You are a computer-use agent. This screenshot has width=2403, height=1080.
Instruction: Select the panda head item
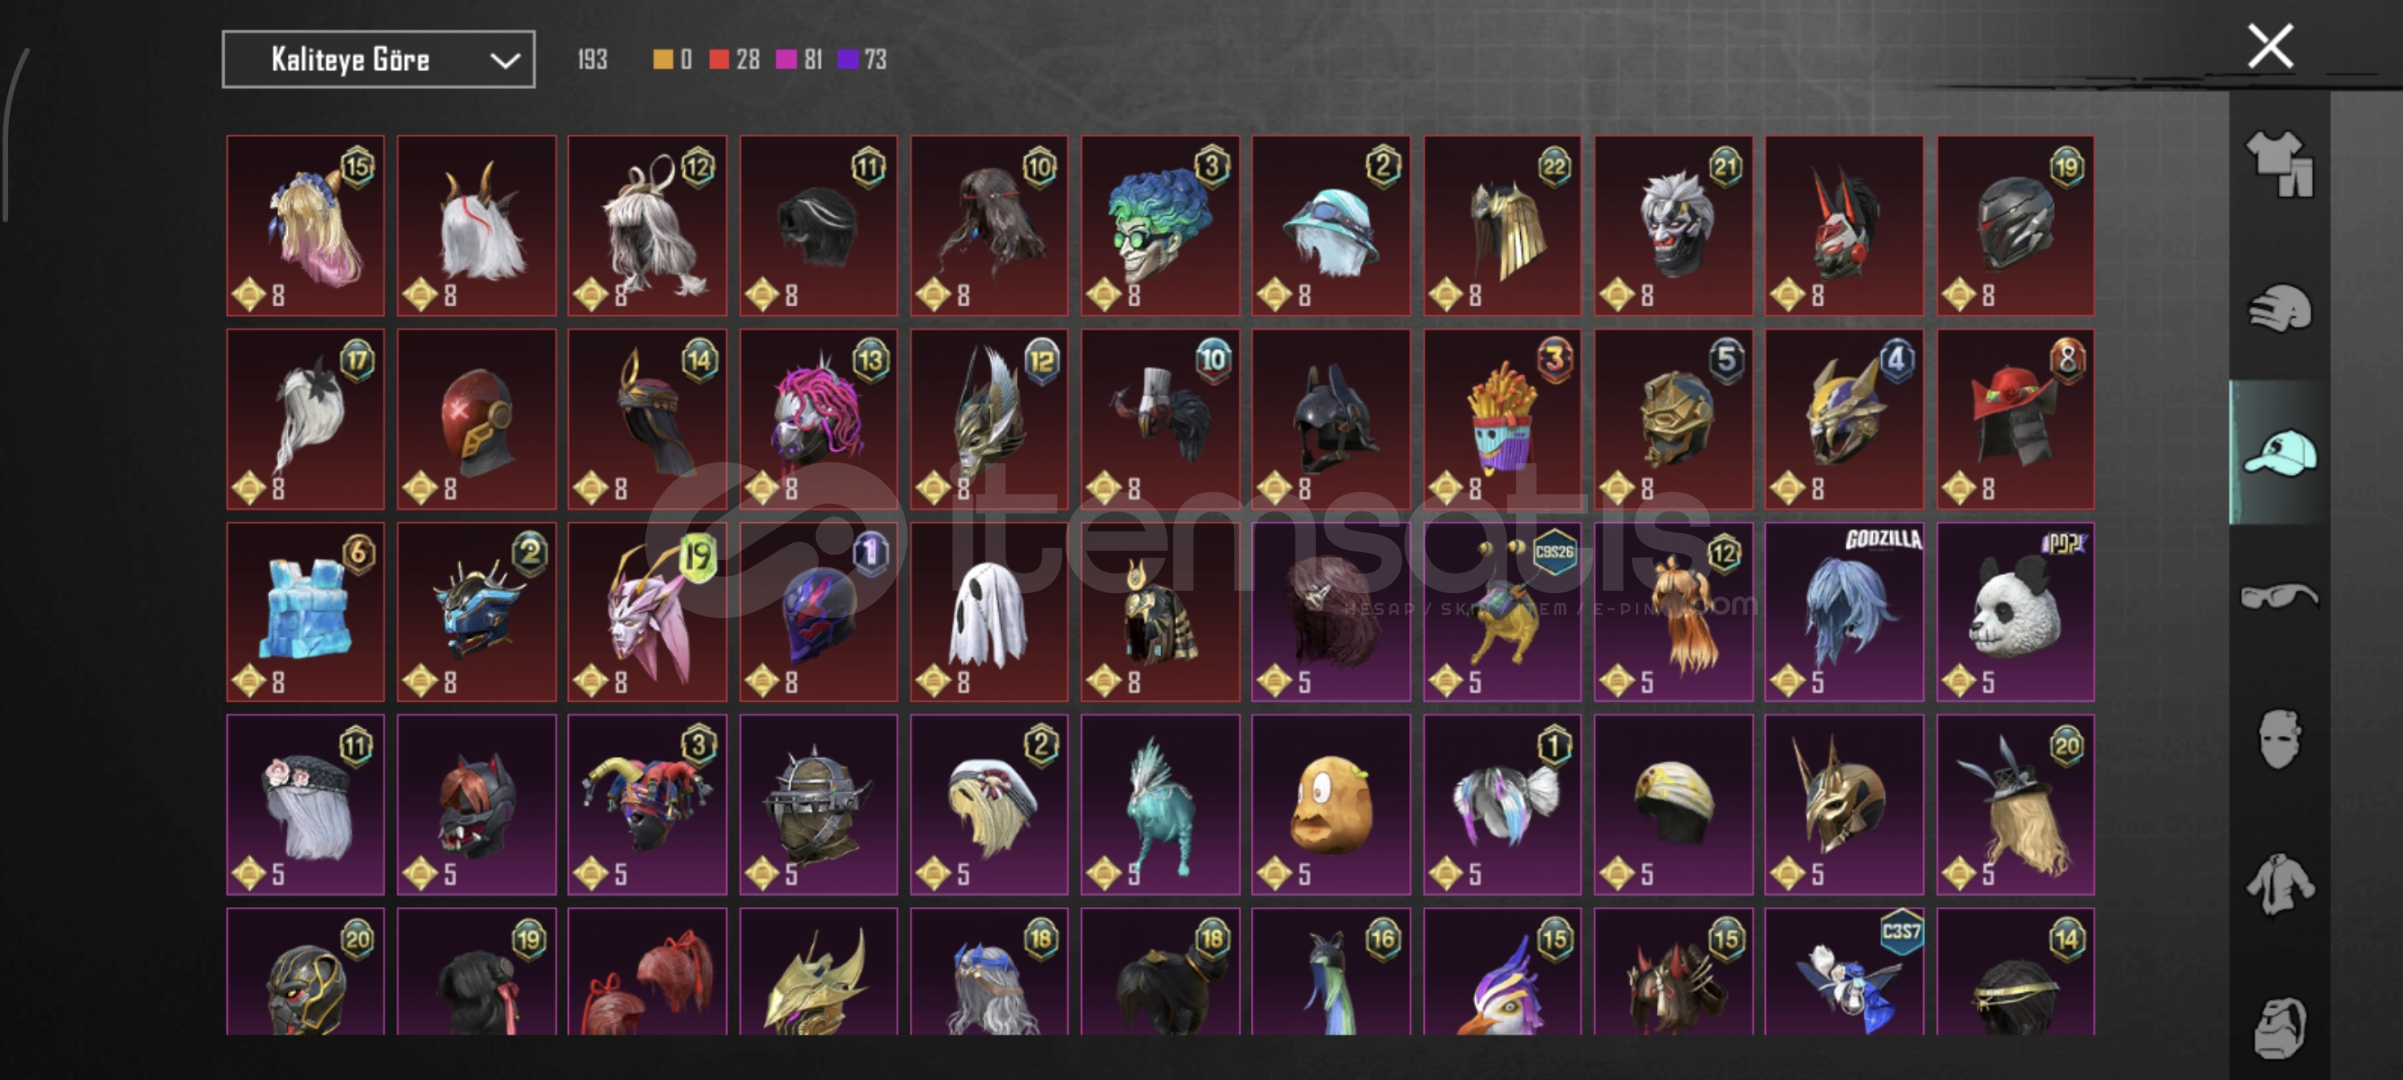tap(2015, 612)
